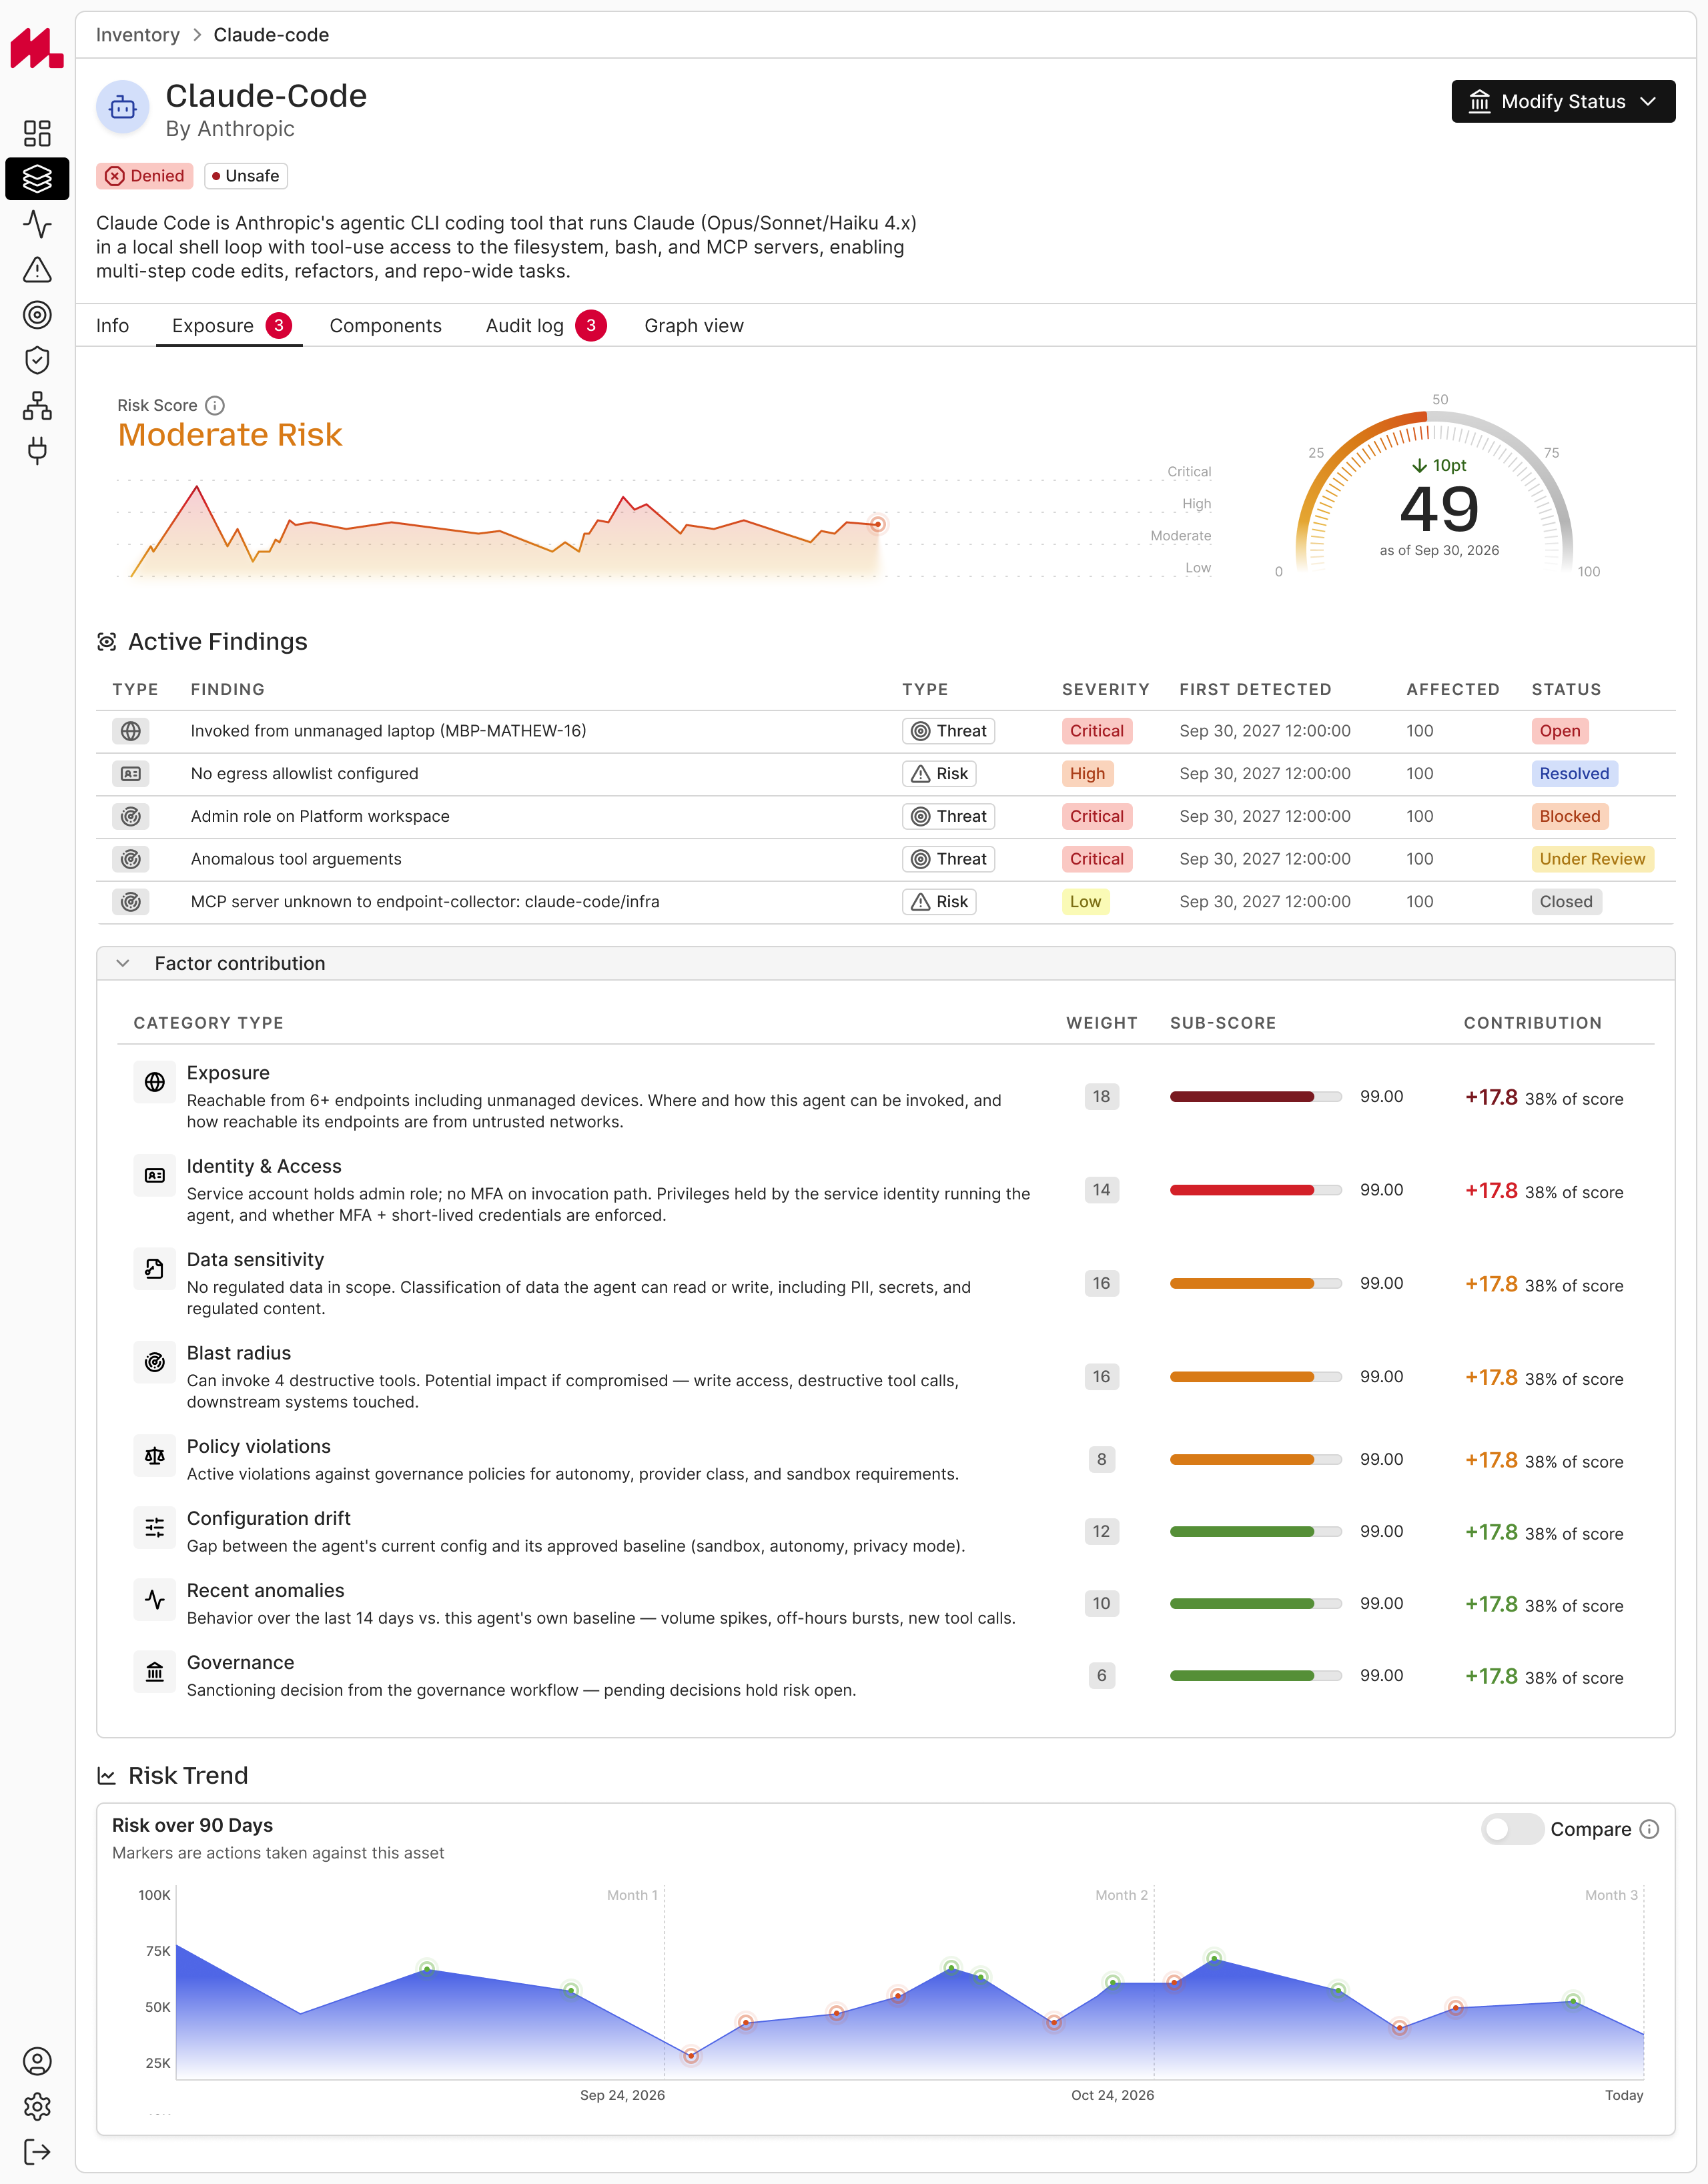This screenshot has width=1708, height=2184.
Task: Click weight value 18 for Exposure
Action: point(1101,1097)
